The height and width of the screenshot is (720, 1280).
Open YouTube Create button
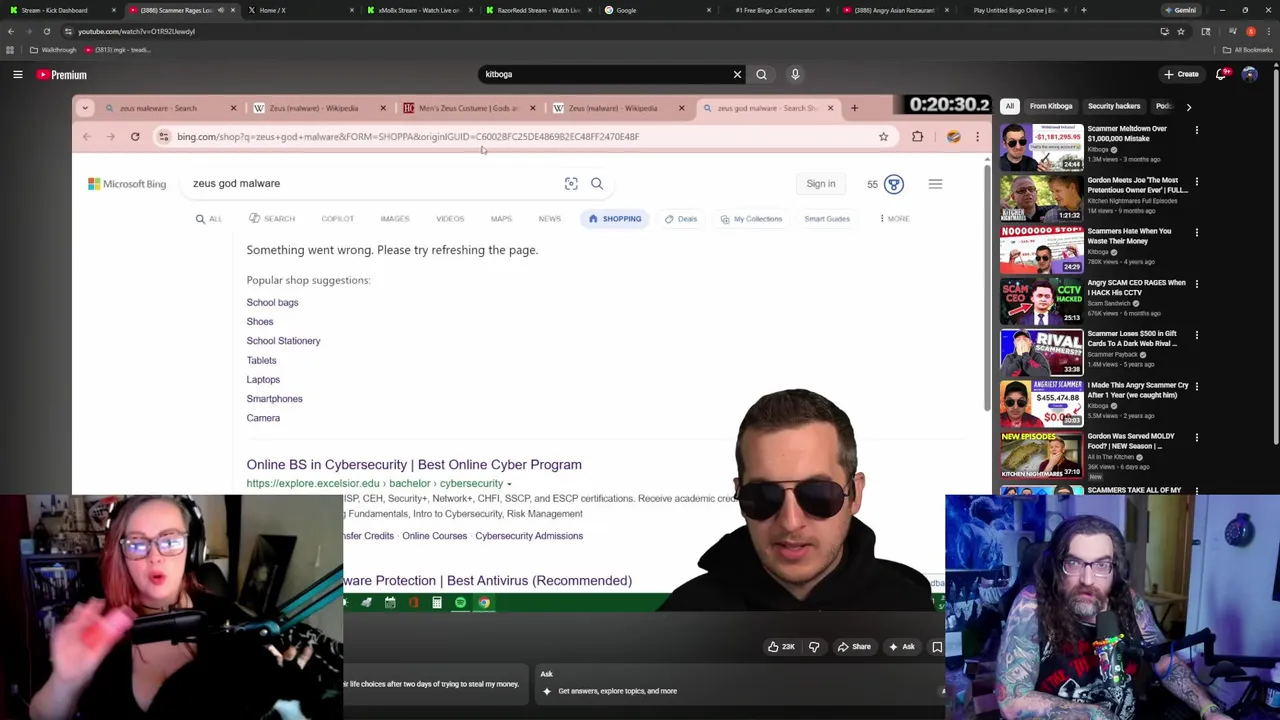click(1181, 74)
